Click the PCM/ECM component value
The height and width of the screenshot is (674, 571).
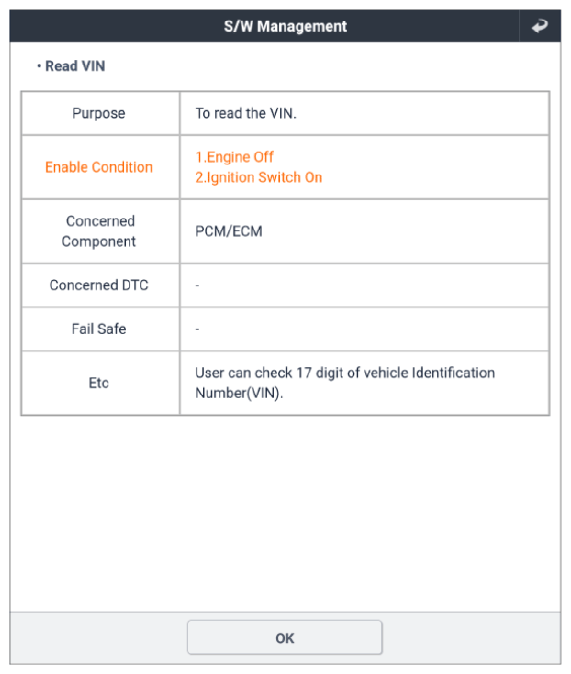point(229,231)
